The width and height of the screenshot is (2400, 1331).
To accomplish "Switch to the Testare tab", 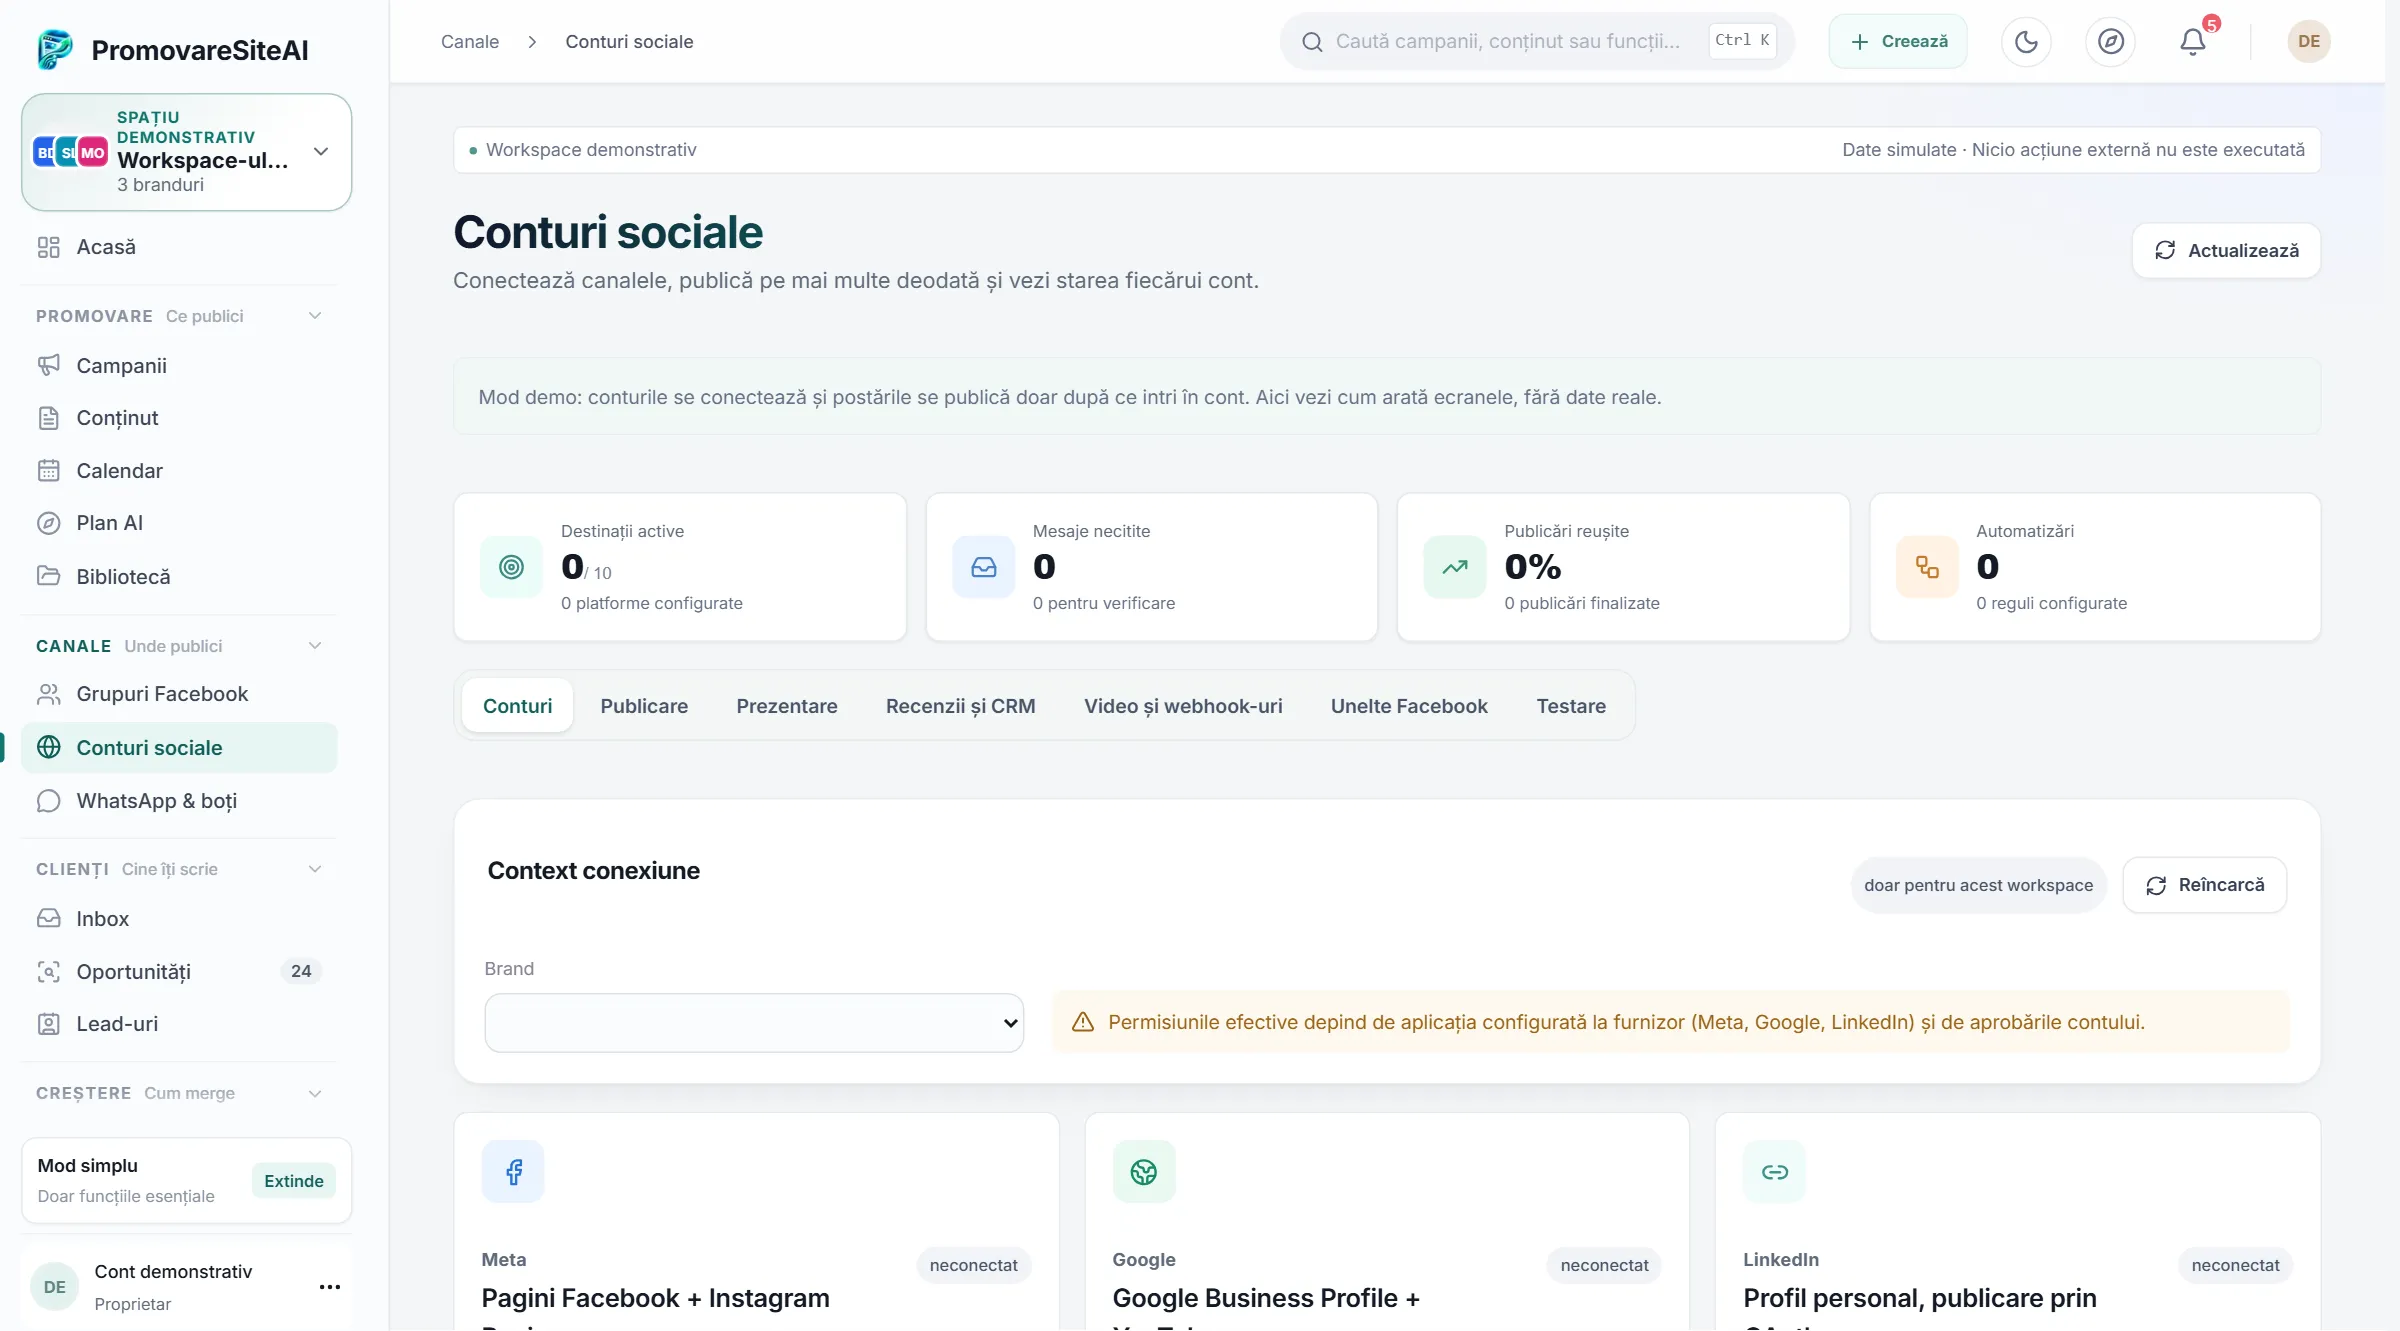I will click(1571, 706).
